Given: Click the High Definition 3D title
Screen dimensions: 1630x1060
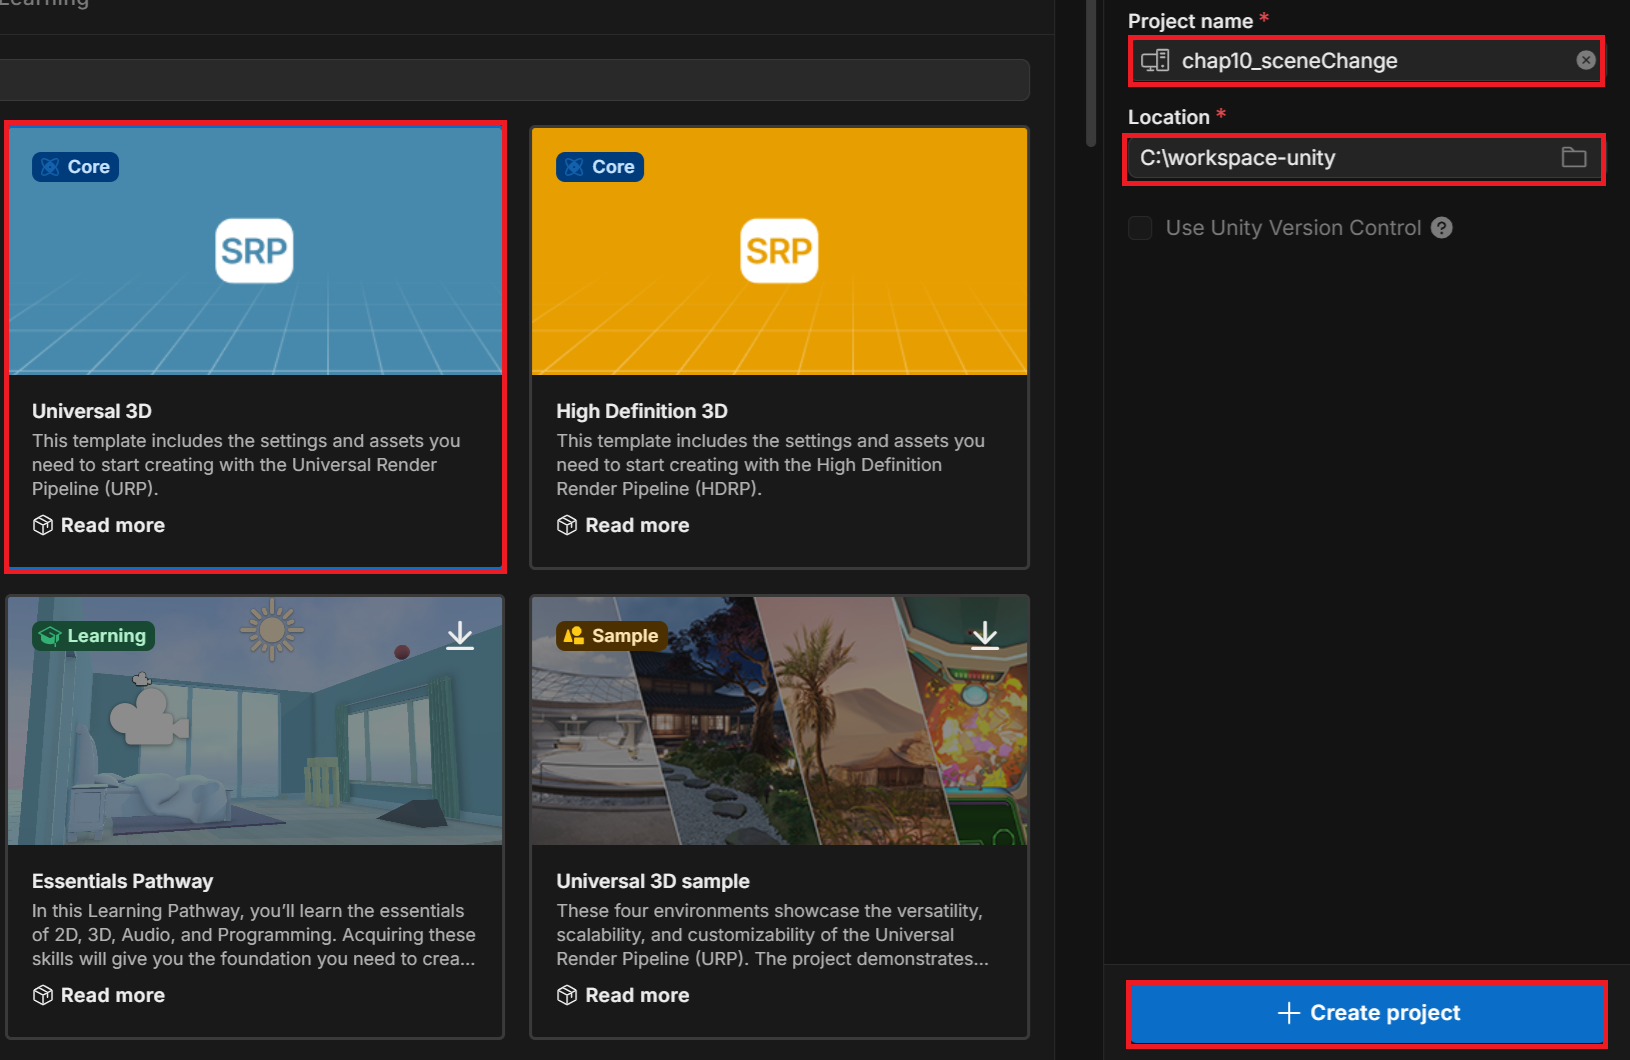Looking at the screenshot, I should pyautogui.click(x=642, y=411).
